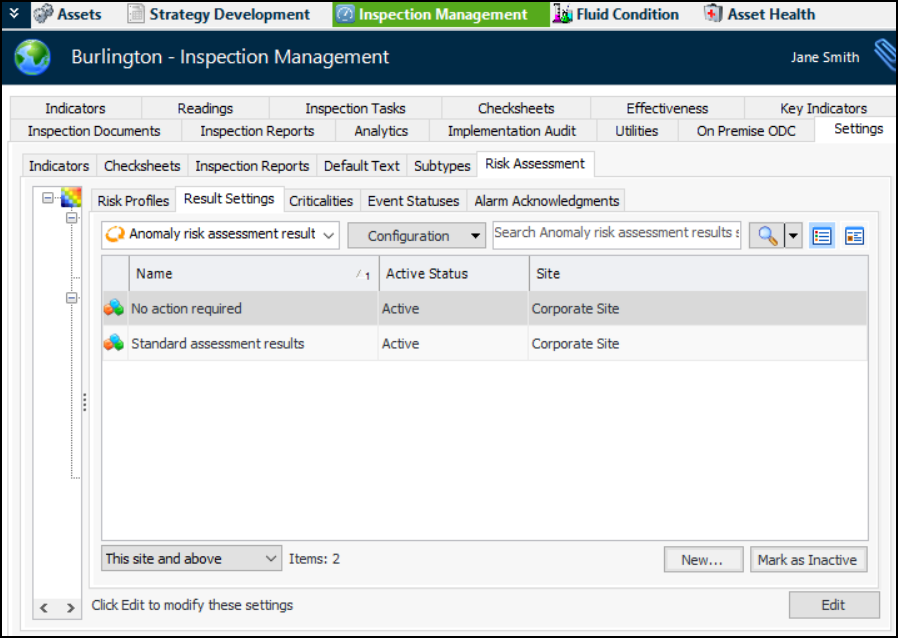Image resolution: width=898 pixels, height=638 pixels.
Task: Open the Configuration dropdown
Action: [416, 235]
